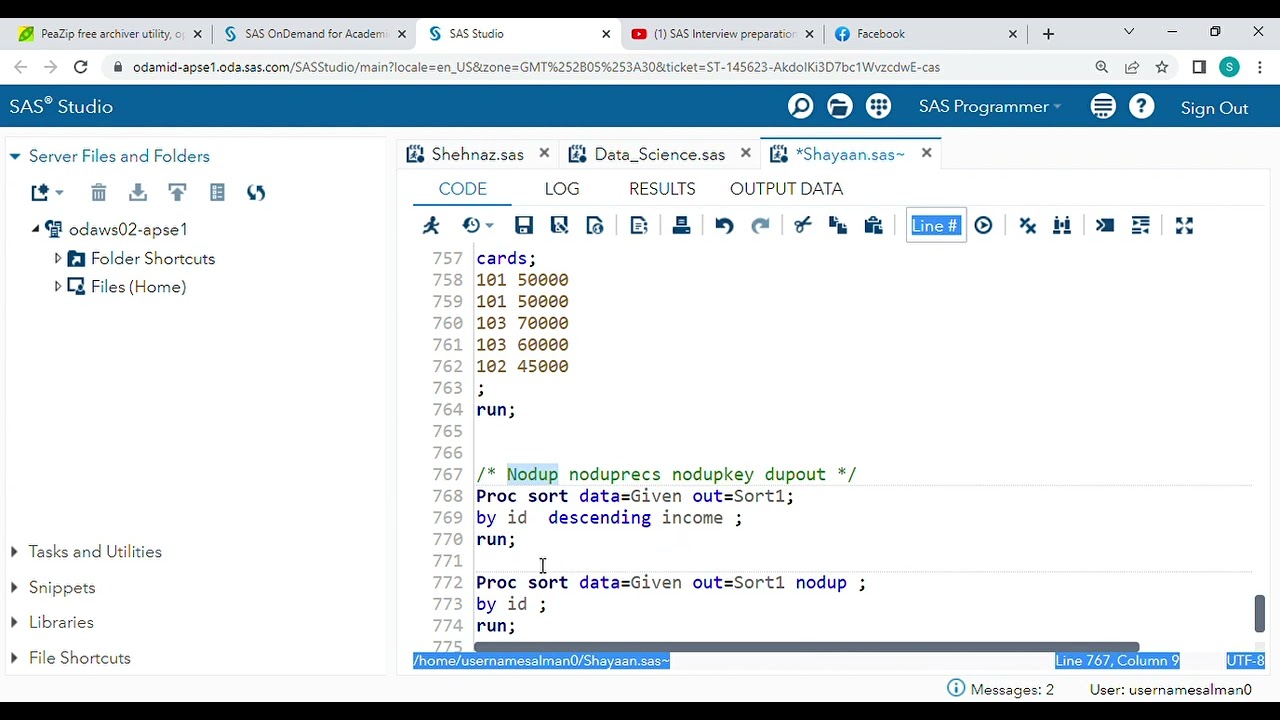Open the RESULTS tab
The image size is (1280, 720).
point(662,189)
